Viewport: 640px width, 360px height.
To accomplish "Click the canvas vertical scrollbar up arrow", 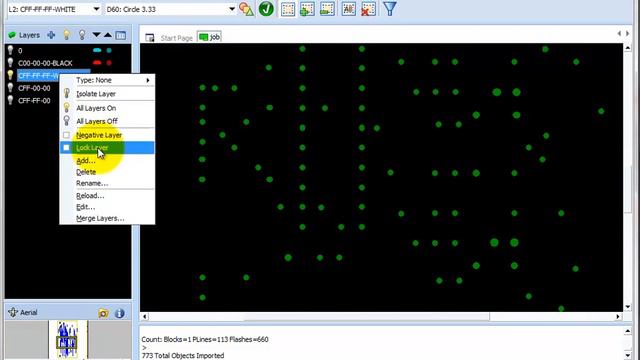I will [628, 48].
